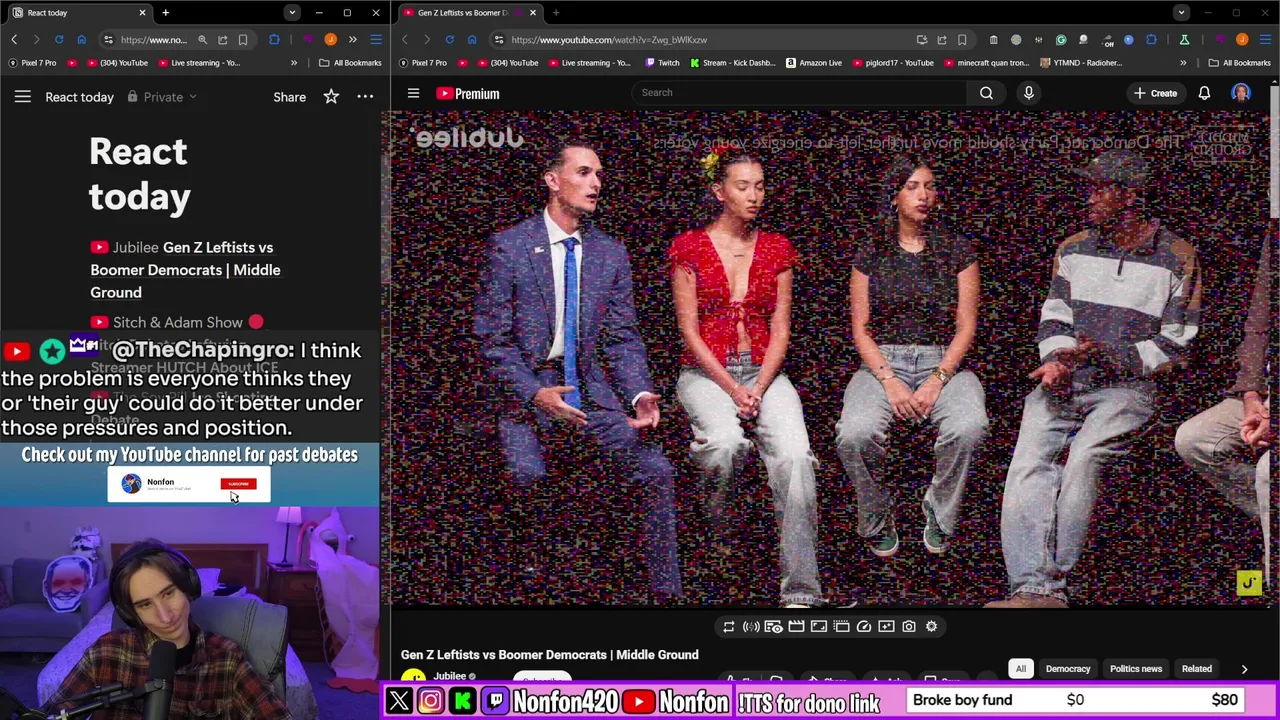Open All Bookmarks folder in left browser
The height and width of the screenshot is (720, 1280).
[351, 63]
